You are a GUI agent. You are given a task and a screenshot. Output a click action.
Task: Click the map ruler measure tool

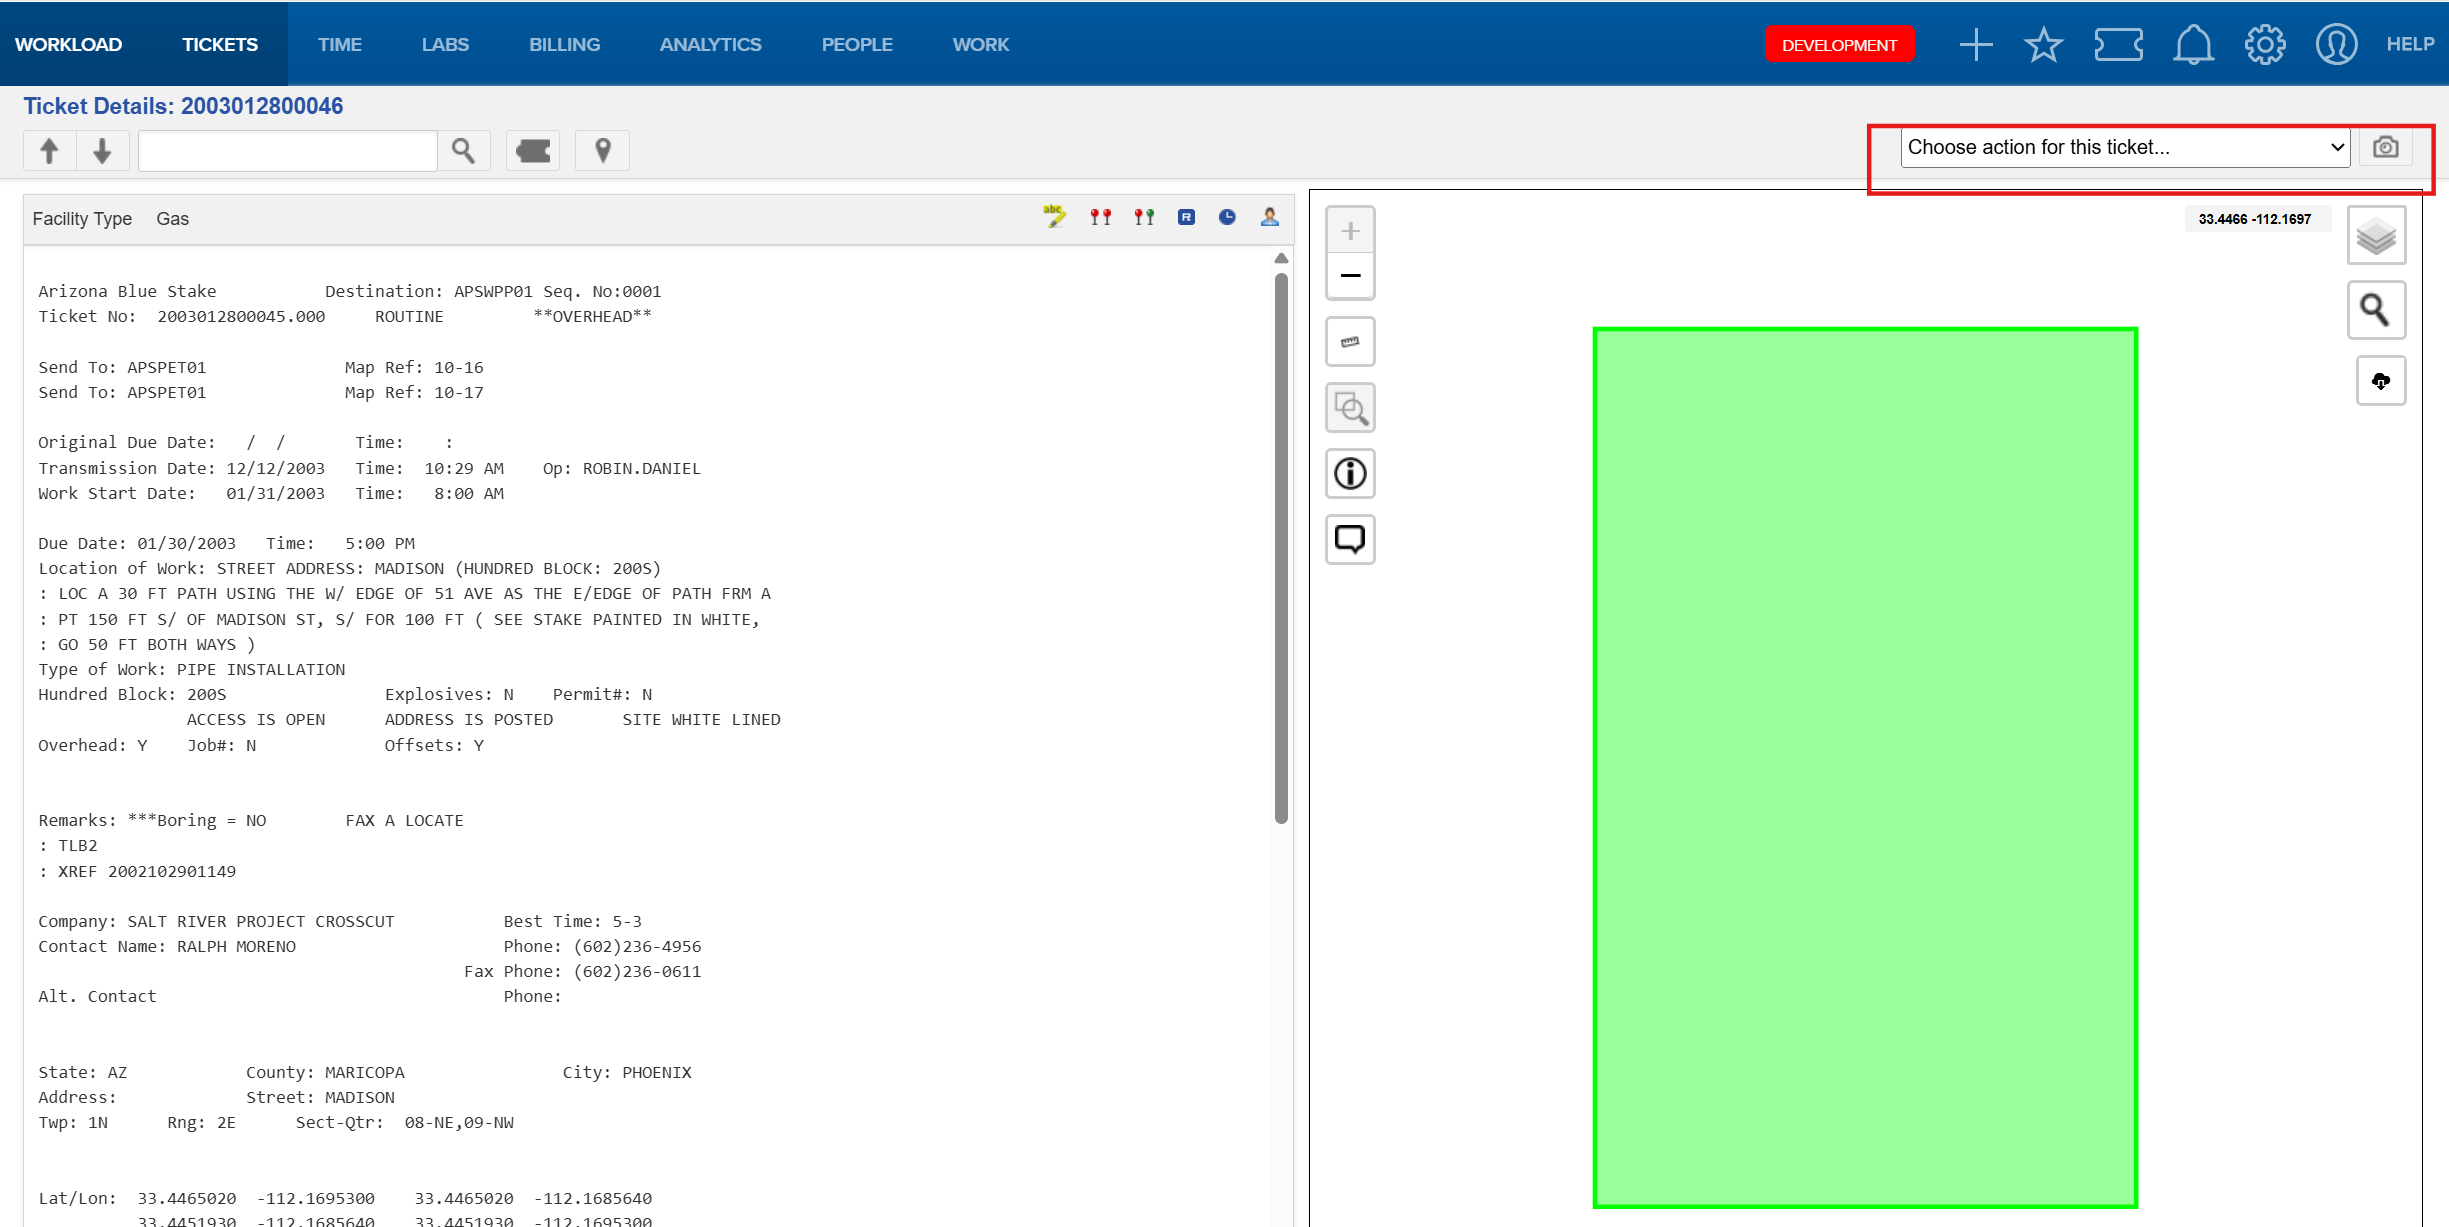coord(1350,342)
